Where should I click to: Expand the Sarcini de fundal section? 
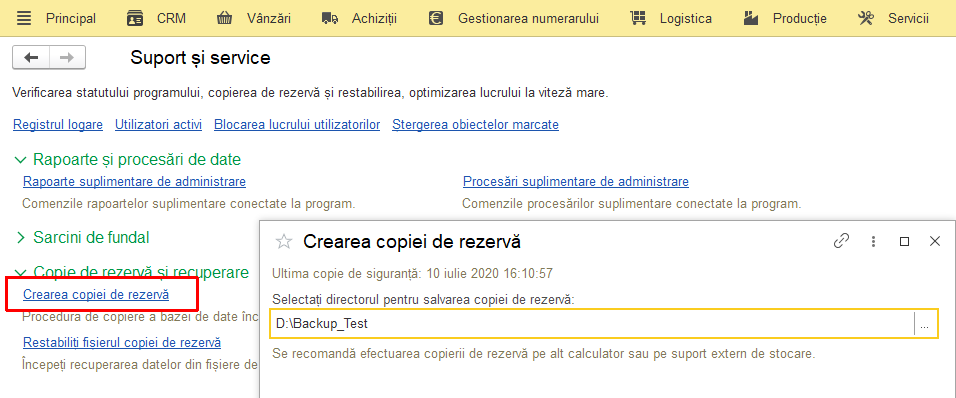21,237
